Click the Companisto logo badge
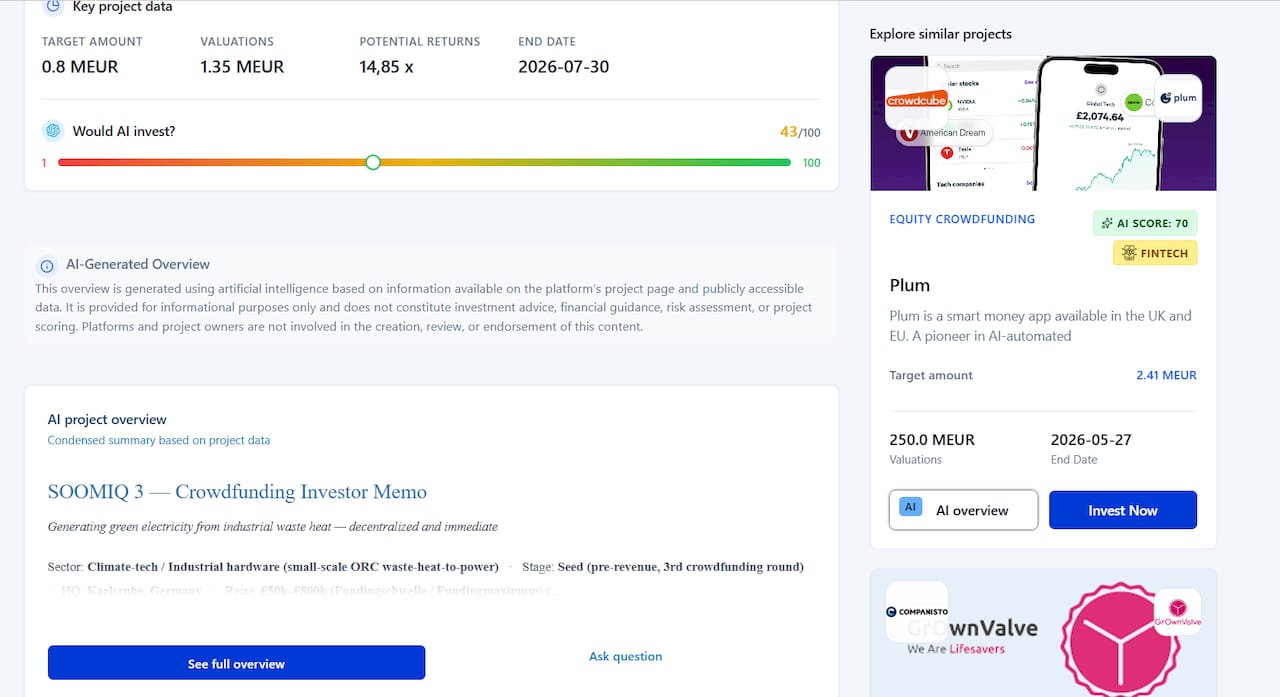 pyautogui.click(x=916, y=611)
